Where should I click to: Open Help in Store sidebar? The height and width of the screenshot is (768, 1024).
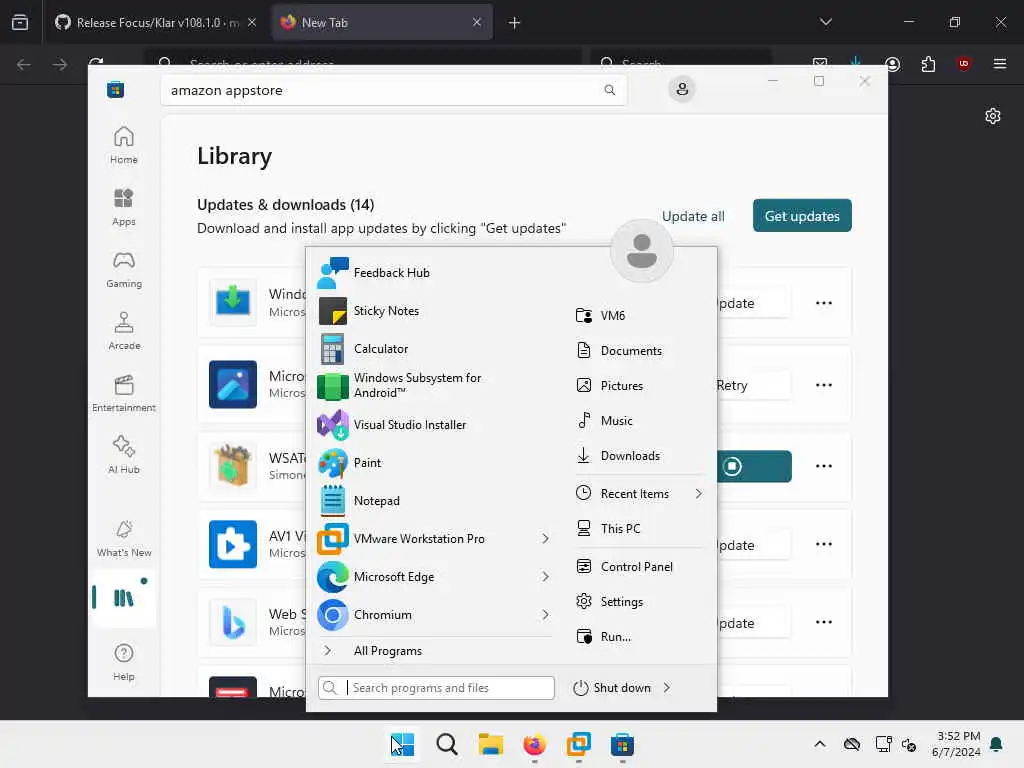click(123, 662)
